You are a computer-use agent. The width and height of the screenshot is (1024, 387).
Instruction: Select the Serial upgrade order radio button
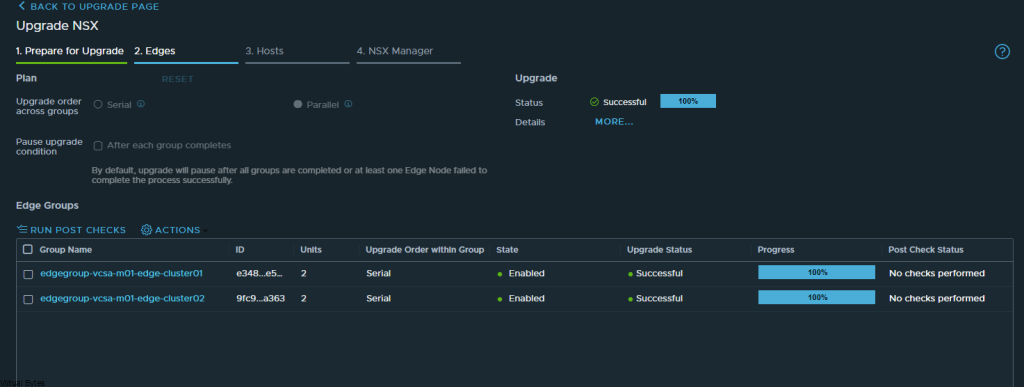point(98,104)
